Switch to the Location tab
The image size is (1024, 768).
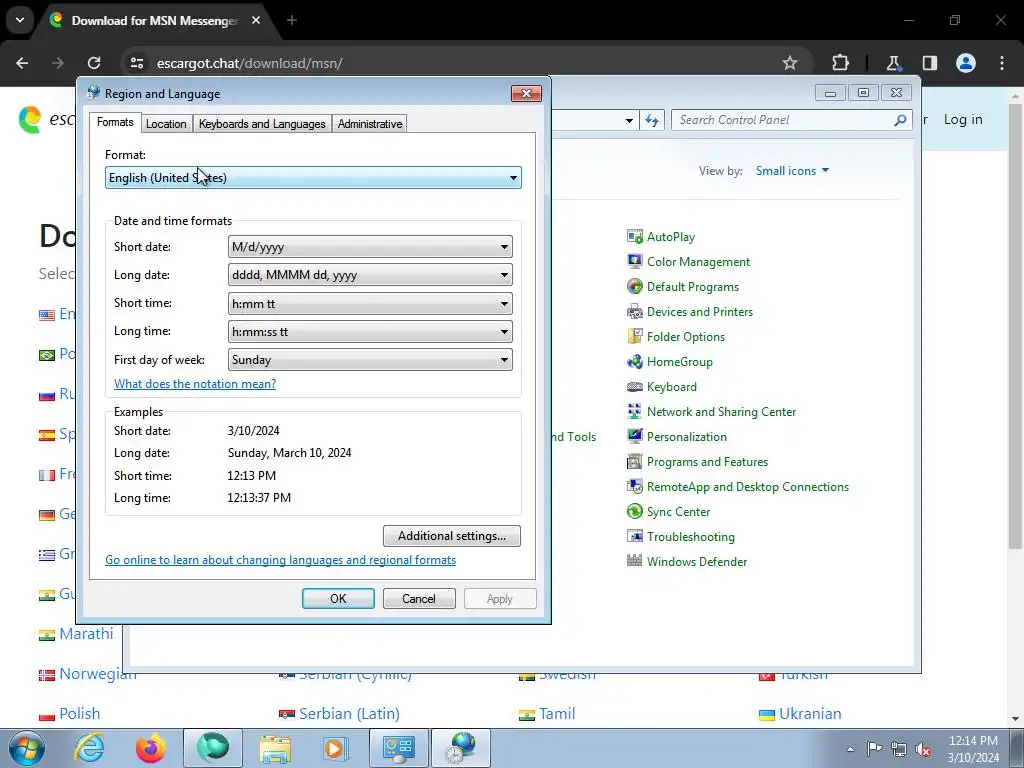166,123
